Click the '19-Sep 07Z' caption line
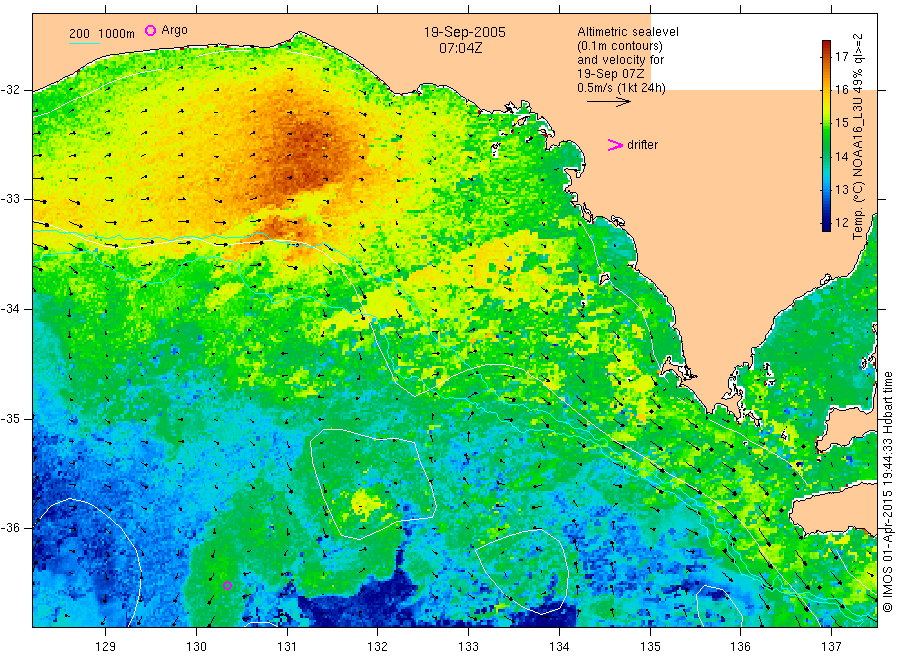Viewport: 900px width, 660px height. tap(610, 73)
